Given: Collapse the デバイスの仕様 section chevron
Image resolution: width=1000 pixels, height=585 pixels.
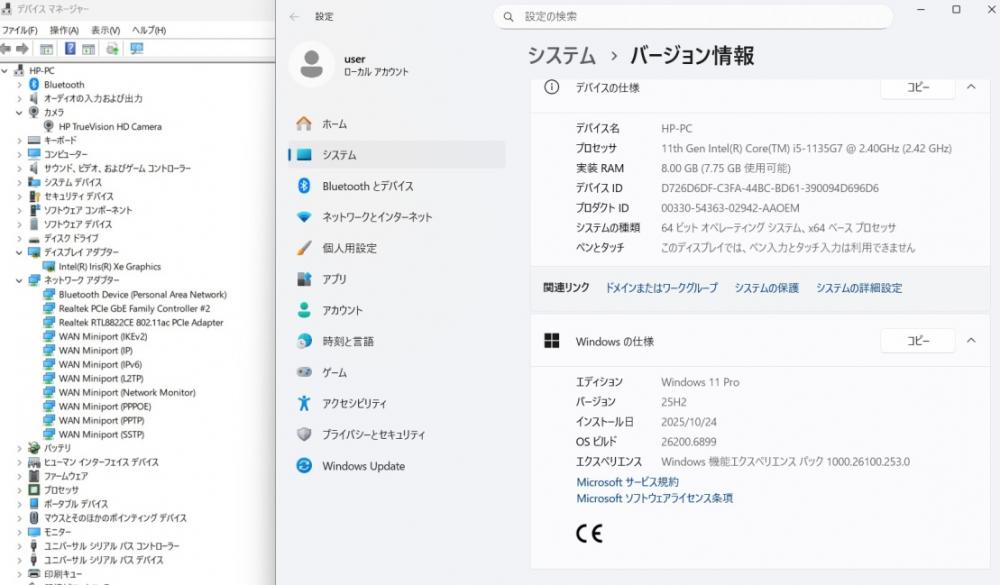Looking at the screenshot, I should [970, 87].
